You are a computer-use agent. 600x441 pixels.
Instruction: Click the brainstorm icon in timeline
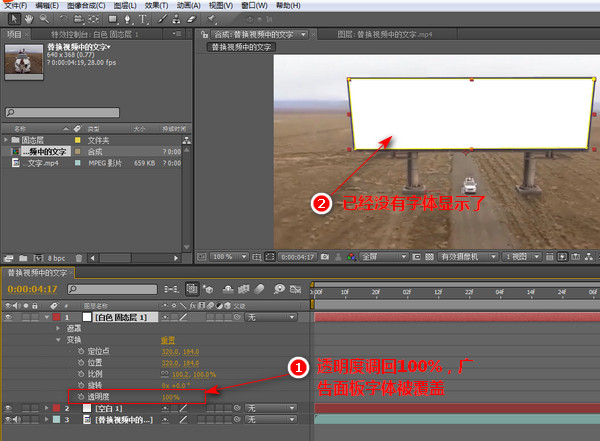click(x=280, y=289)
